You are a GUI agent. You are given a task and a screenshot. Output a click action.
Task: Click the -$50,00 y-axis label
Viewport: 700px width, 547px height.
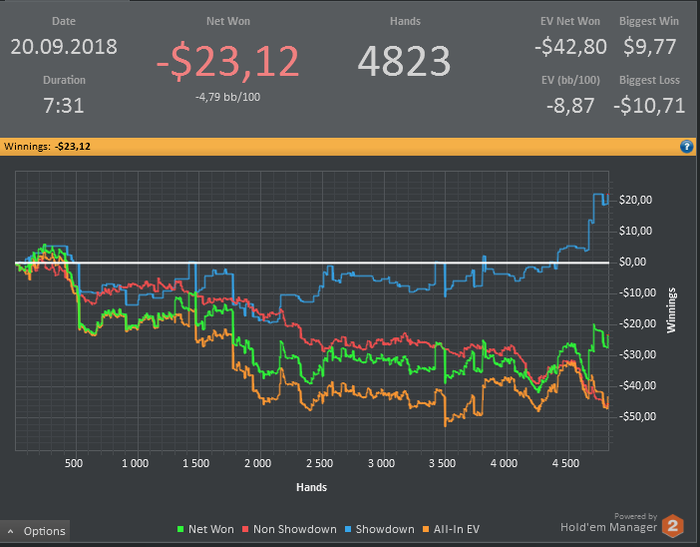point(638,417)
